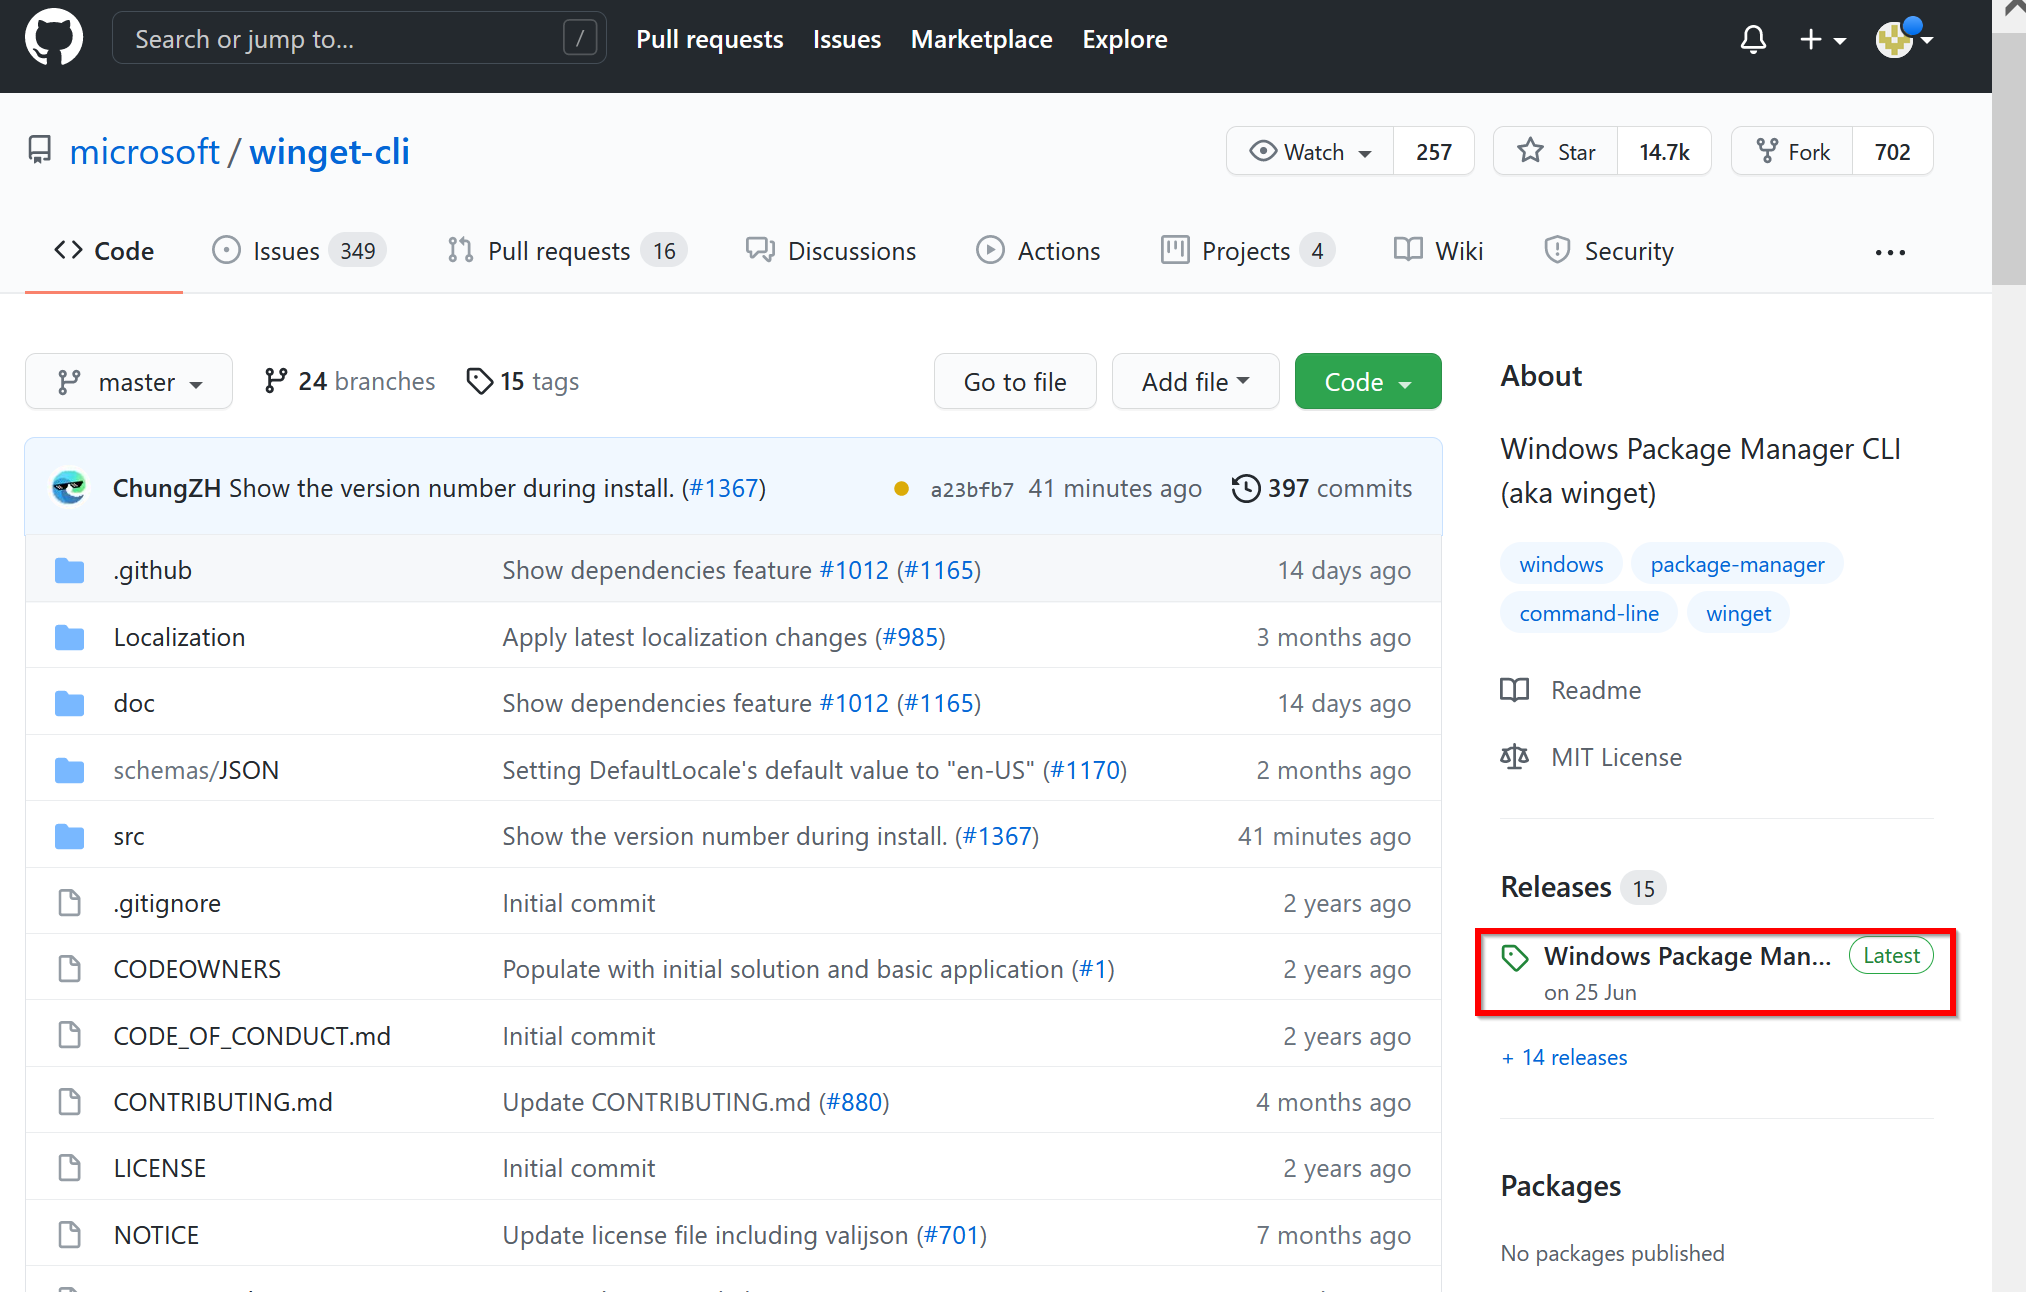
Task: Open the master branch dropdown
Action: 129,381
